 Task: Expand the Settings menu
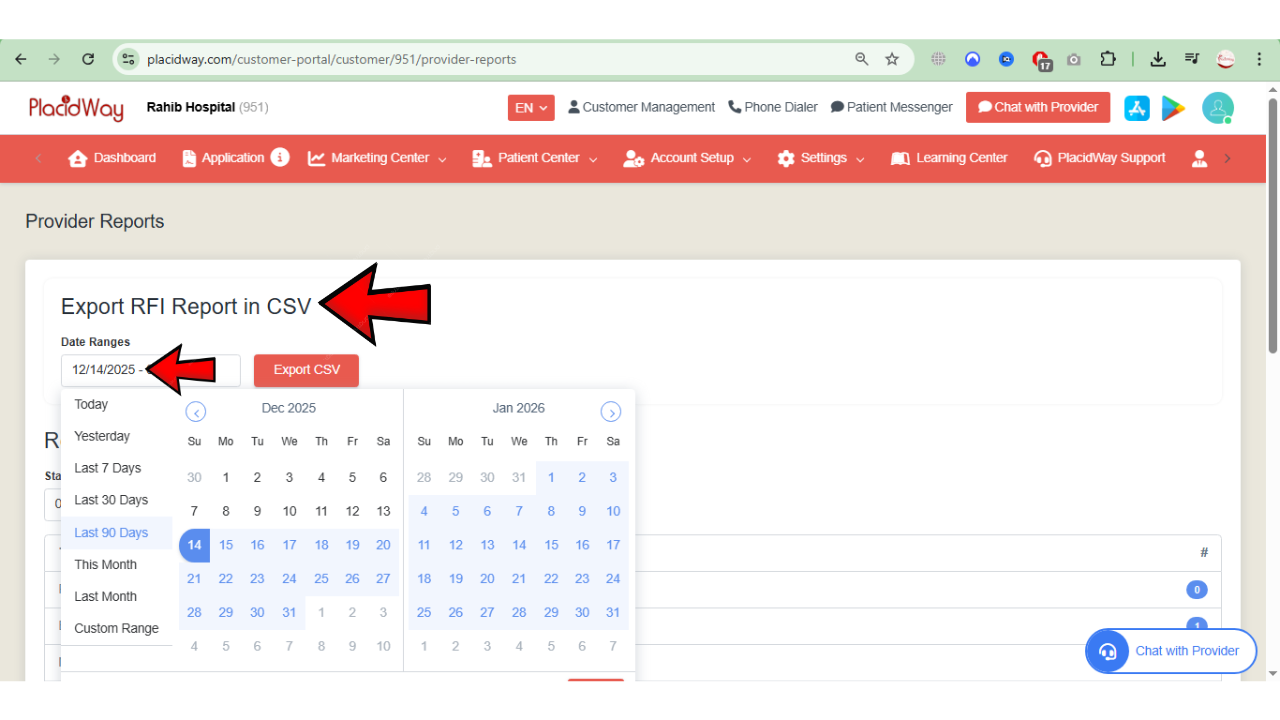pos(820,158)
